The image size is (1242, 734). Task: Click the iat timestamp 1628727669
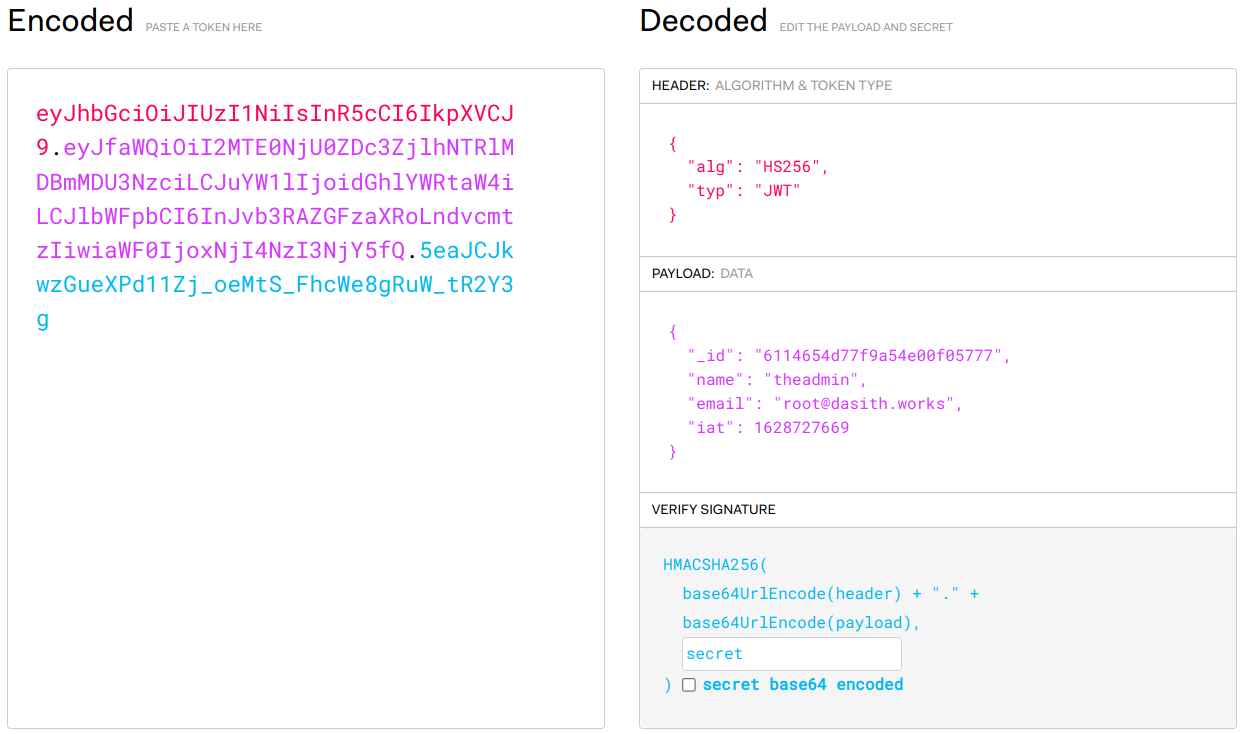click(x=801, y=428)
